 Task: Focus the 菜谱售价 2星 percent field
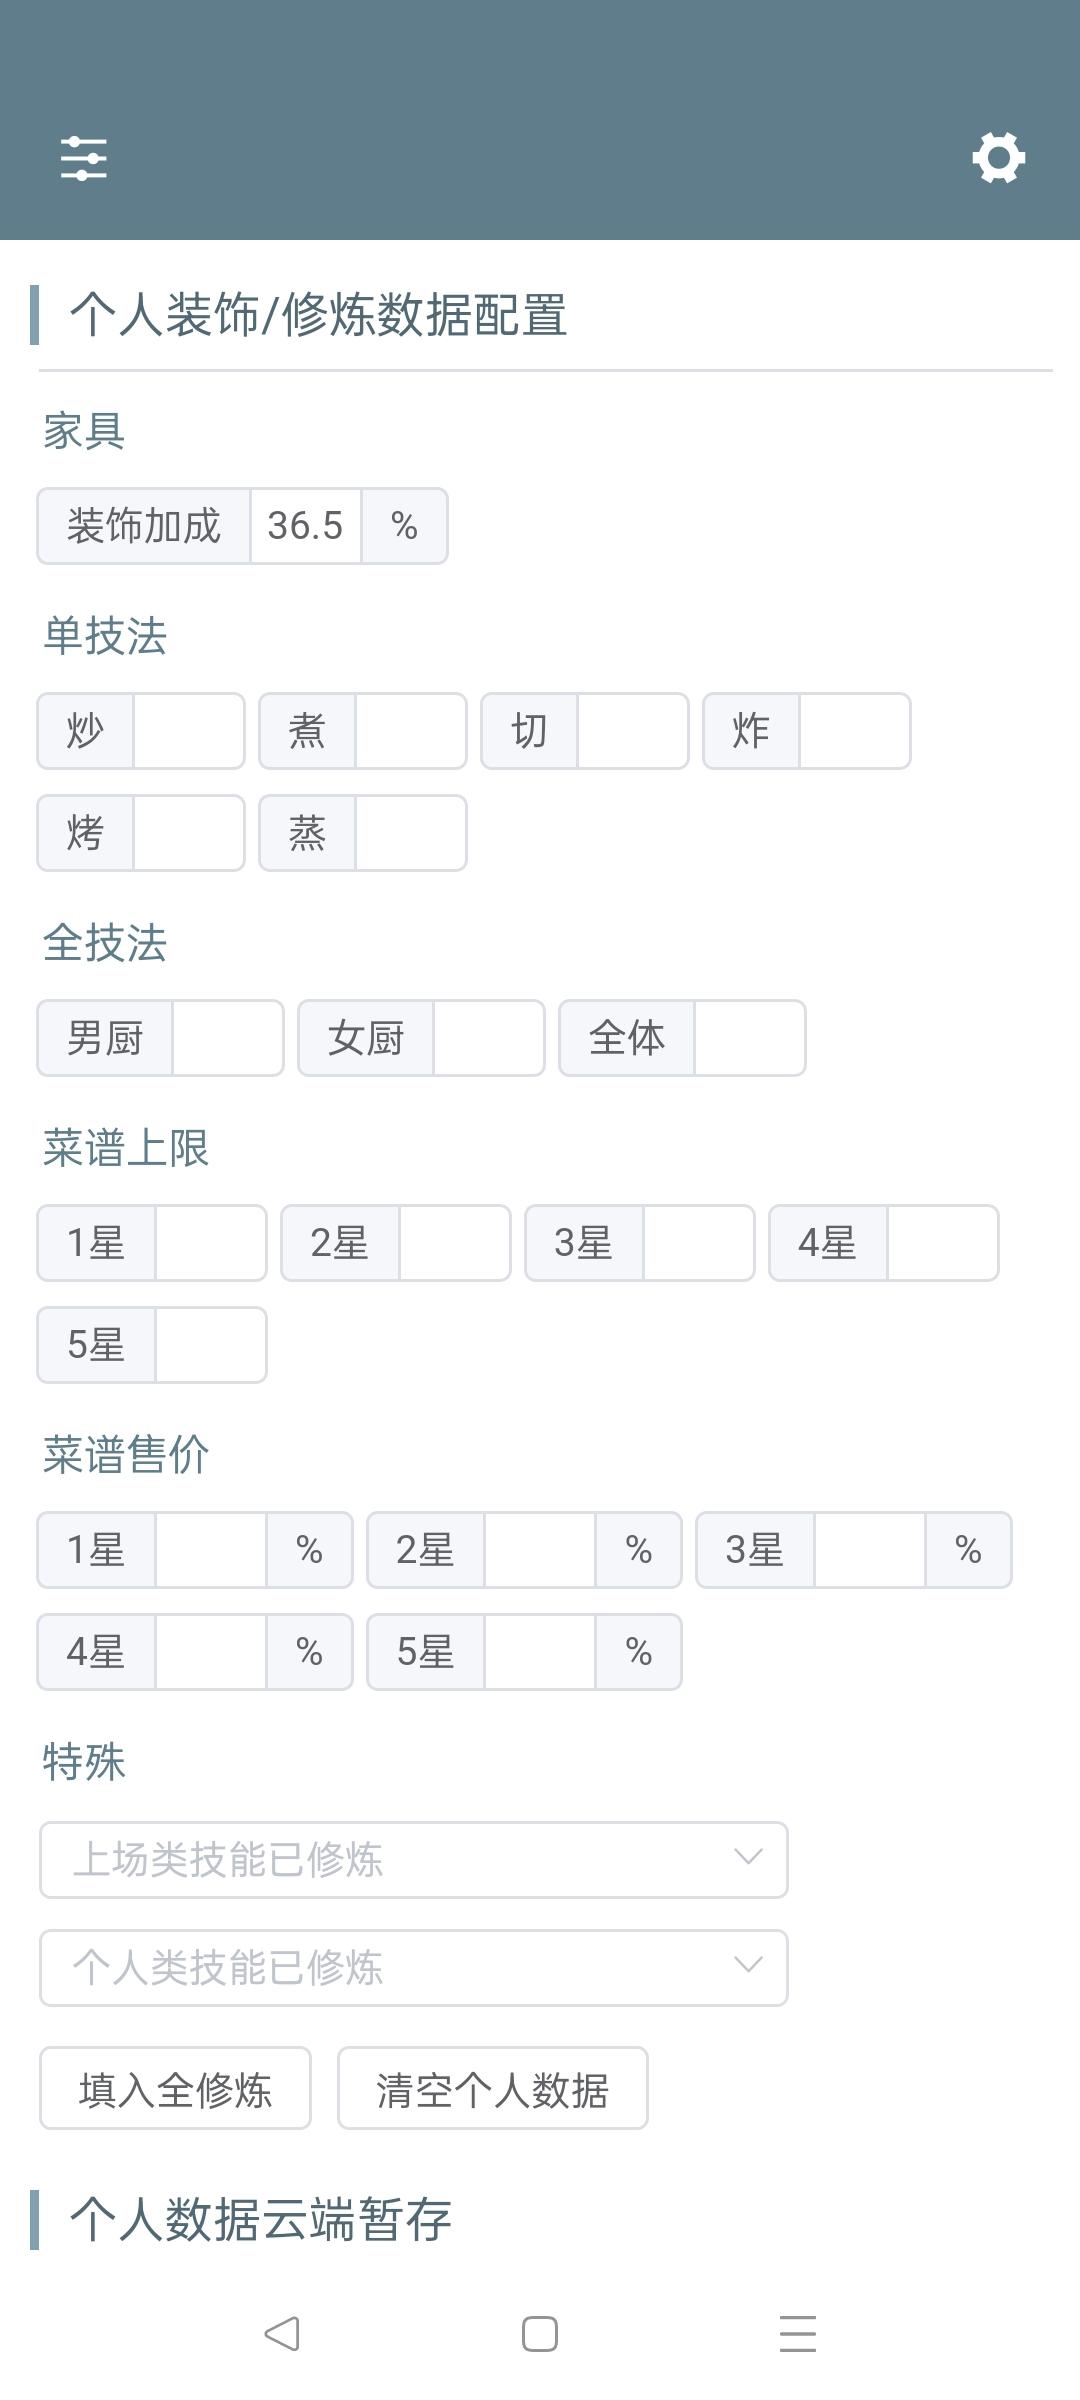point(539,1550)
